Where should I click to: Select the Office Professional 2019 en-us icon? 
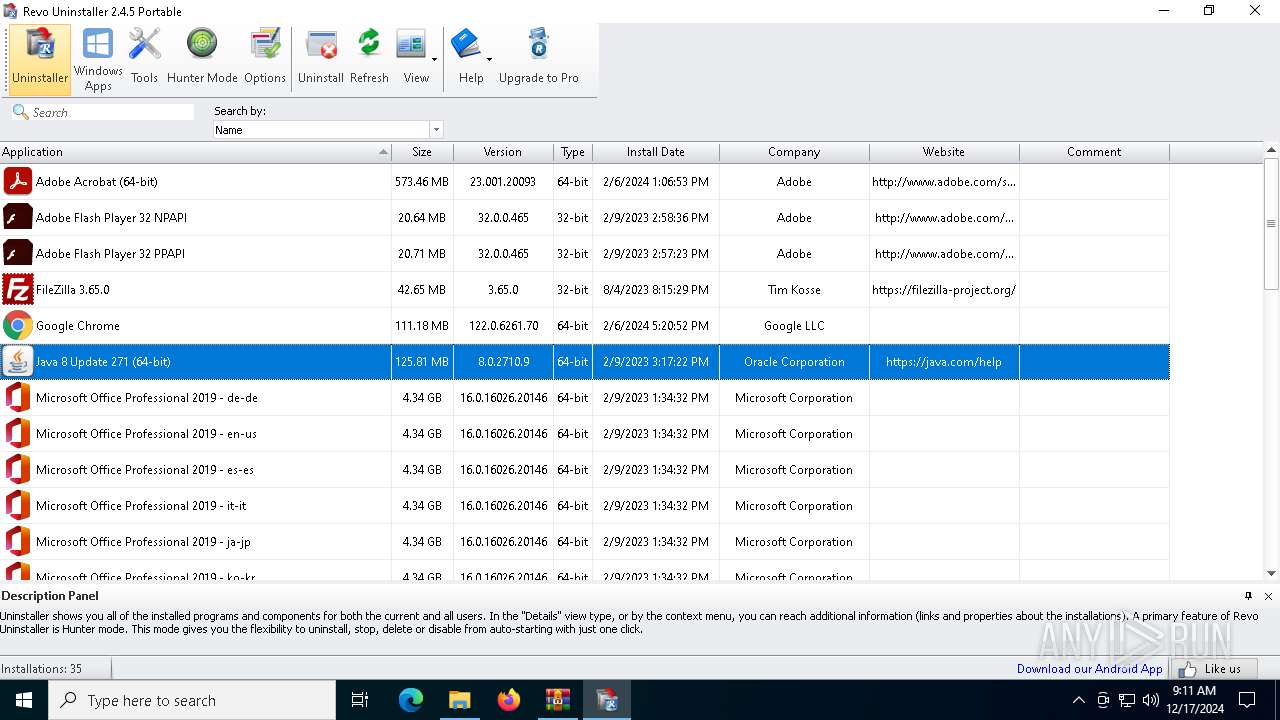point(18,434)
